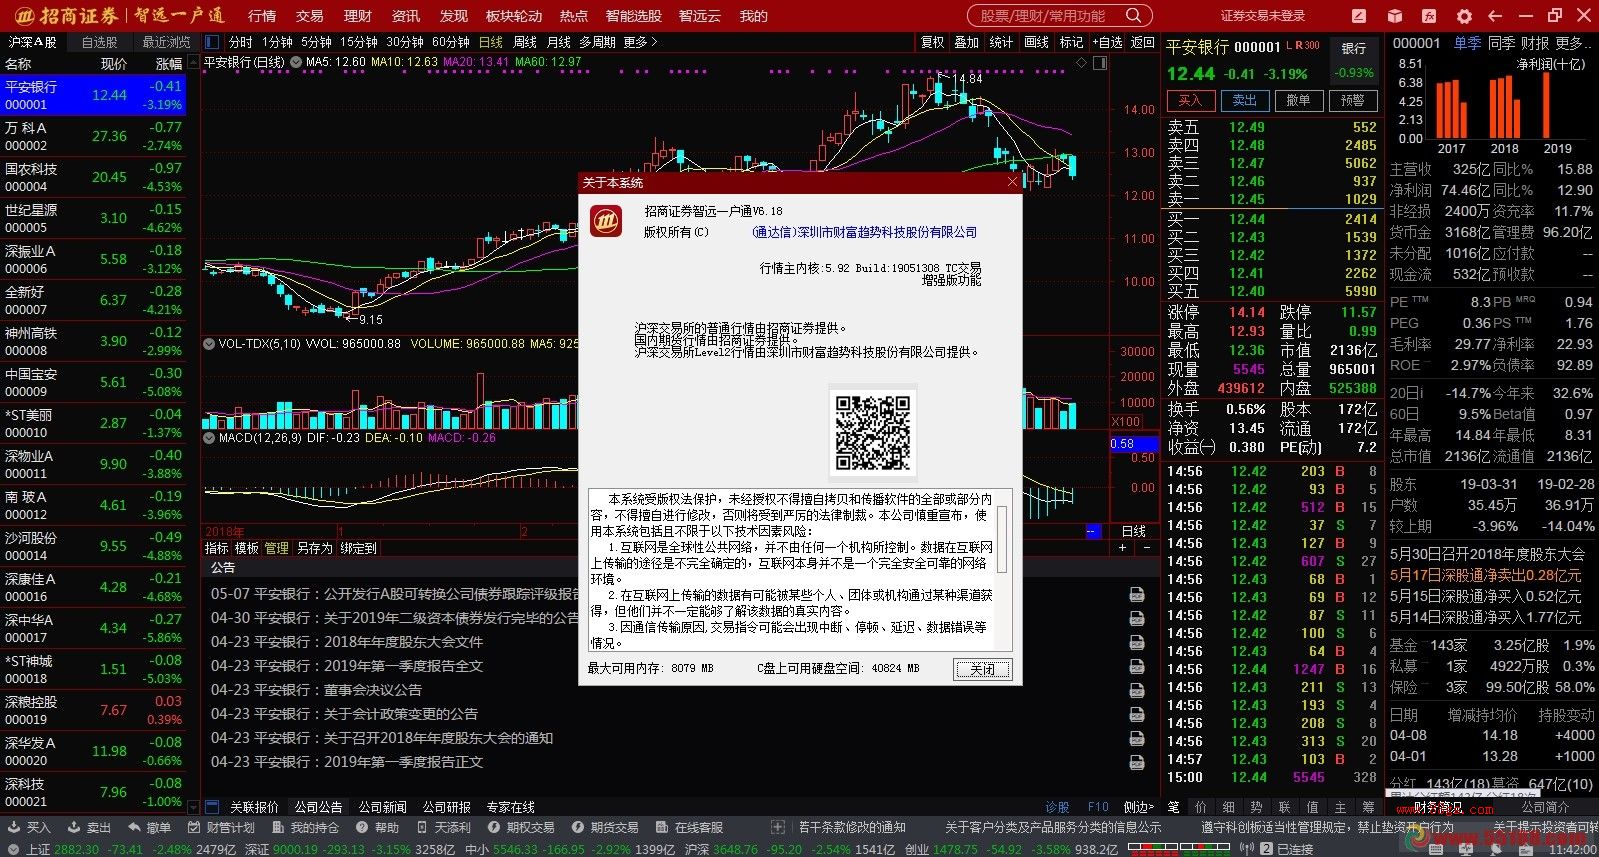Expand the 侧边> side panel toggle
The image size is (1599, 857).
[x=1138, y=806]
